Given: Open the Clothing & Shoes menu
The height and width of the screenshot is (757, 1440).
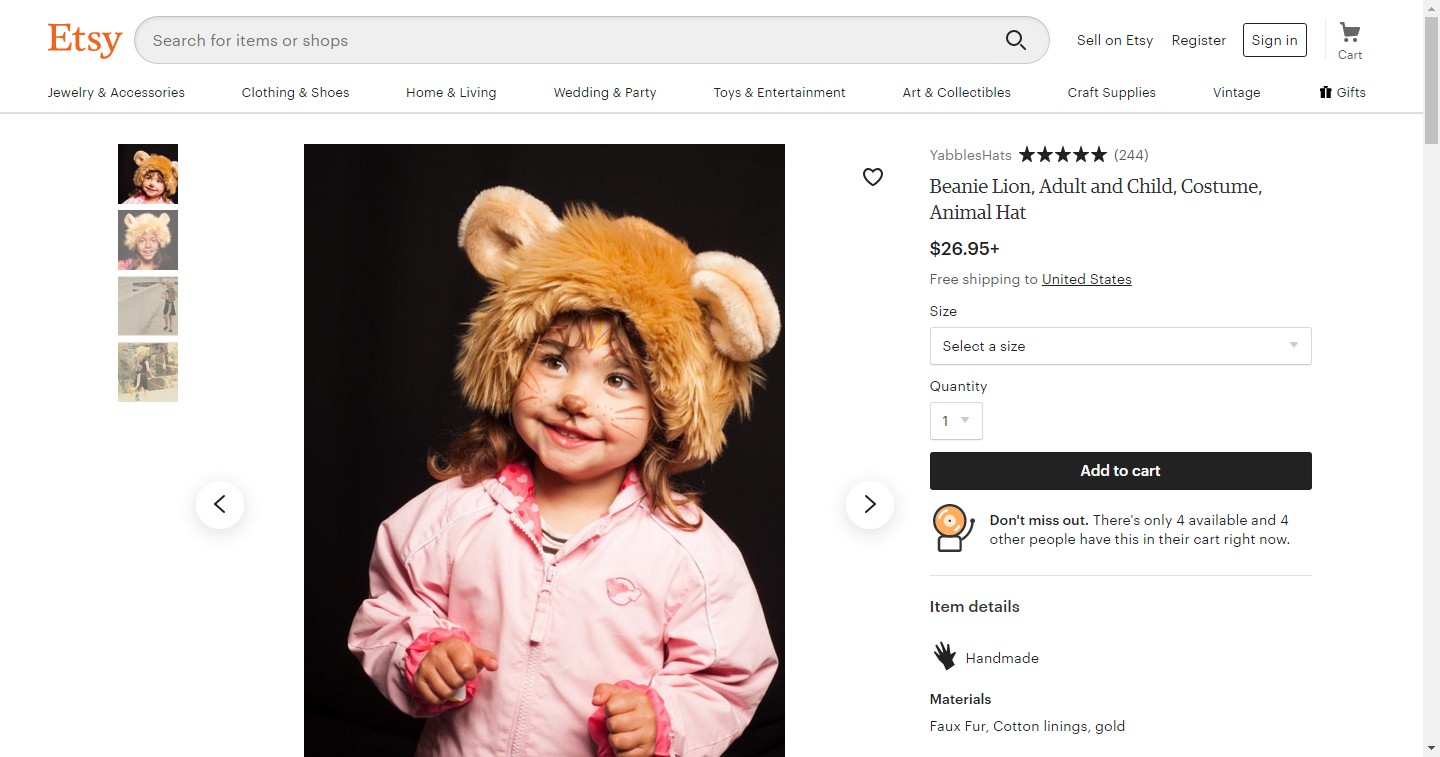Looking at the screenshot, I should 295,92.
